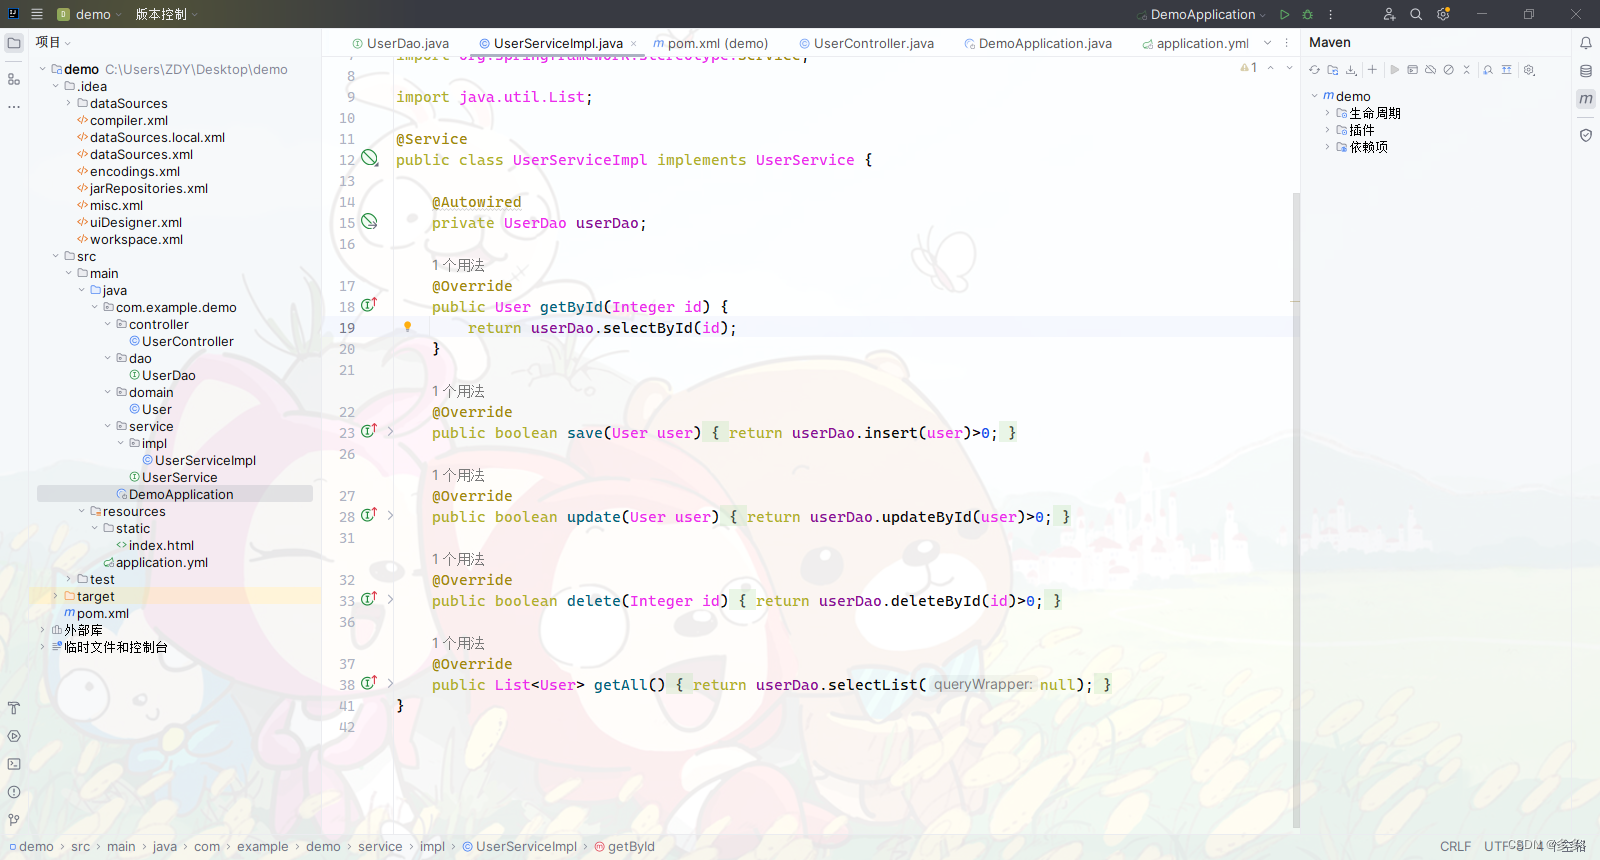Open IDE settings gear in title bar

[1443, 14]
